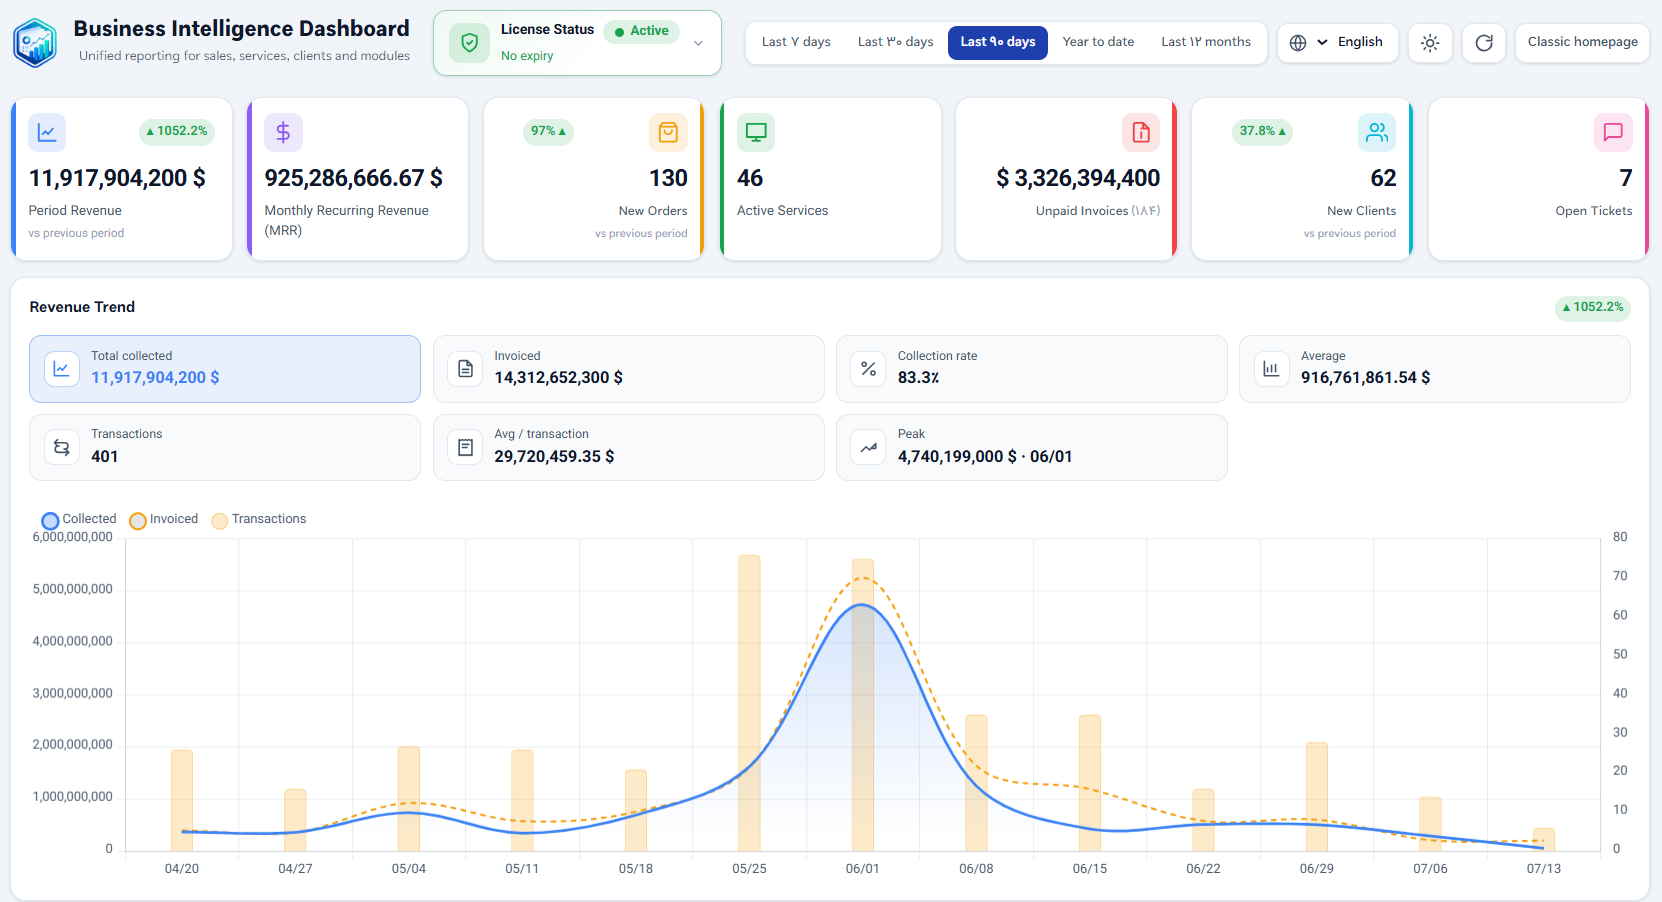Expand the License Status chevron

pos(698,43)
